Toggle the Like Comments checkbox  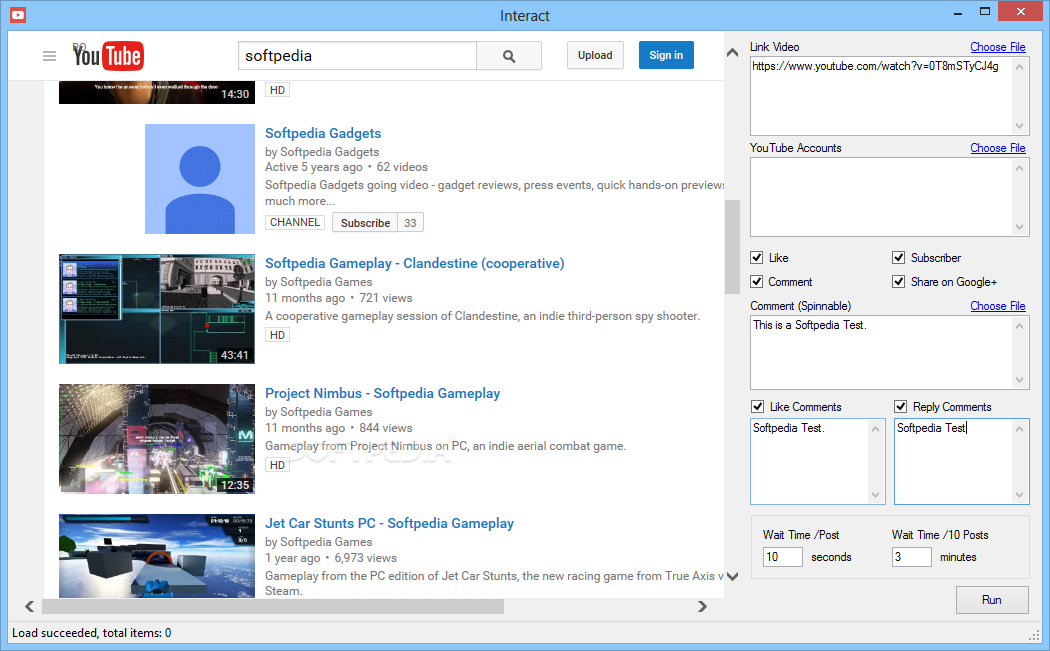click(757, 407)
